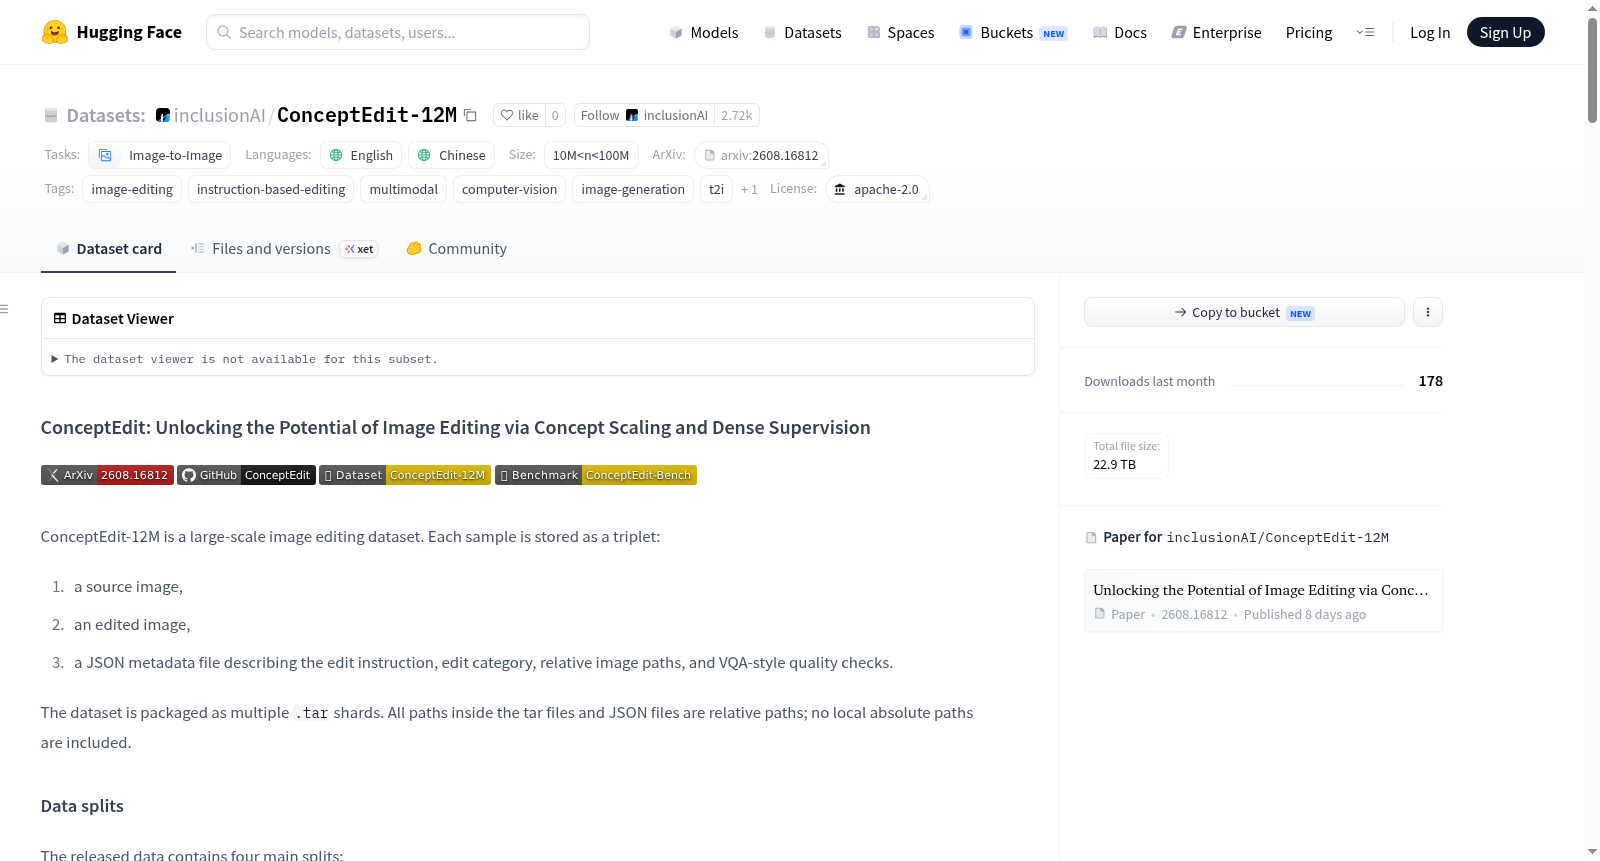Click the Datasets breadcrumb label
This screenshot has height=861, width=1600.
tap(105, 115)
